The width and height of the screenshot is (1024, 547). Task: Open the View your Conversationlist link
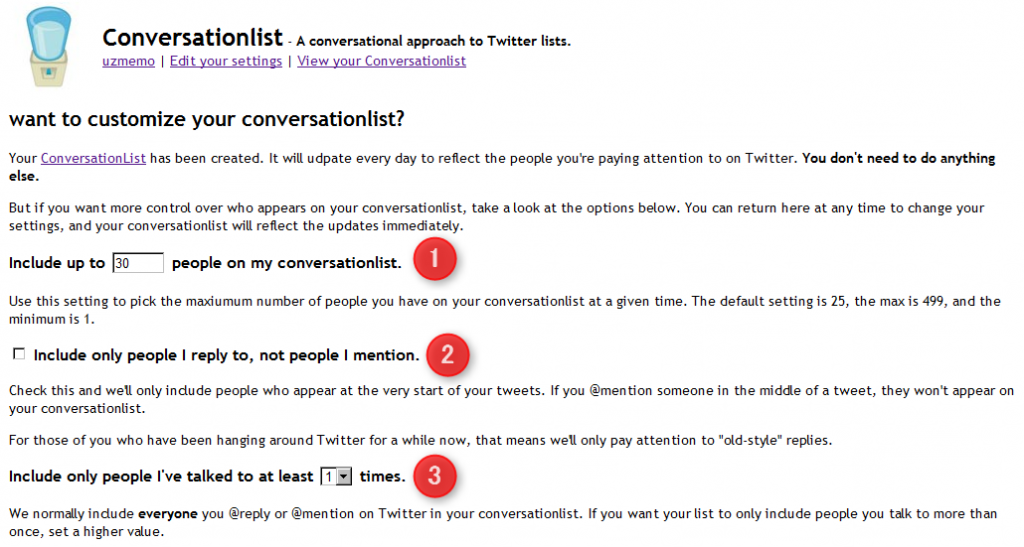coord(381,61)
